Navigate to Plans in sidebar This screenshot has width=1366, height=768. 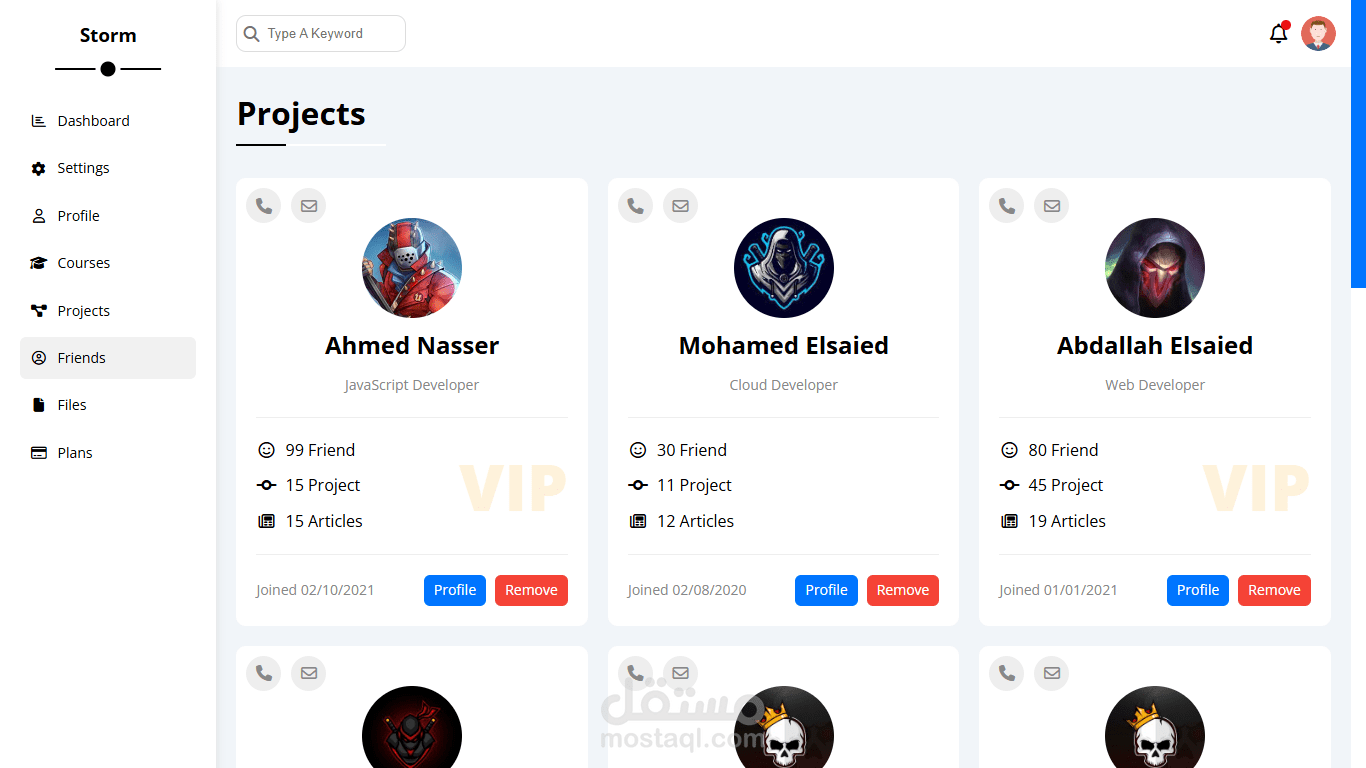pyautogui.click(x=75, y=453)
